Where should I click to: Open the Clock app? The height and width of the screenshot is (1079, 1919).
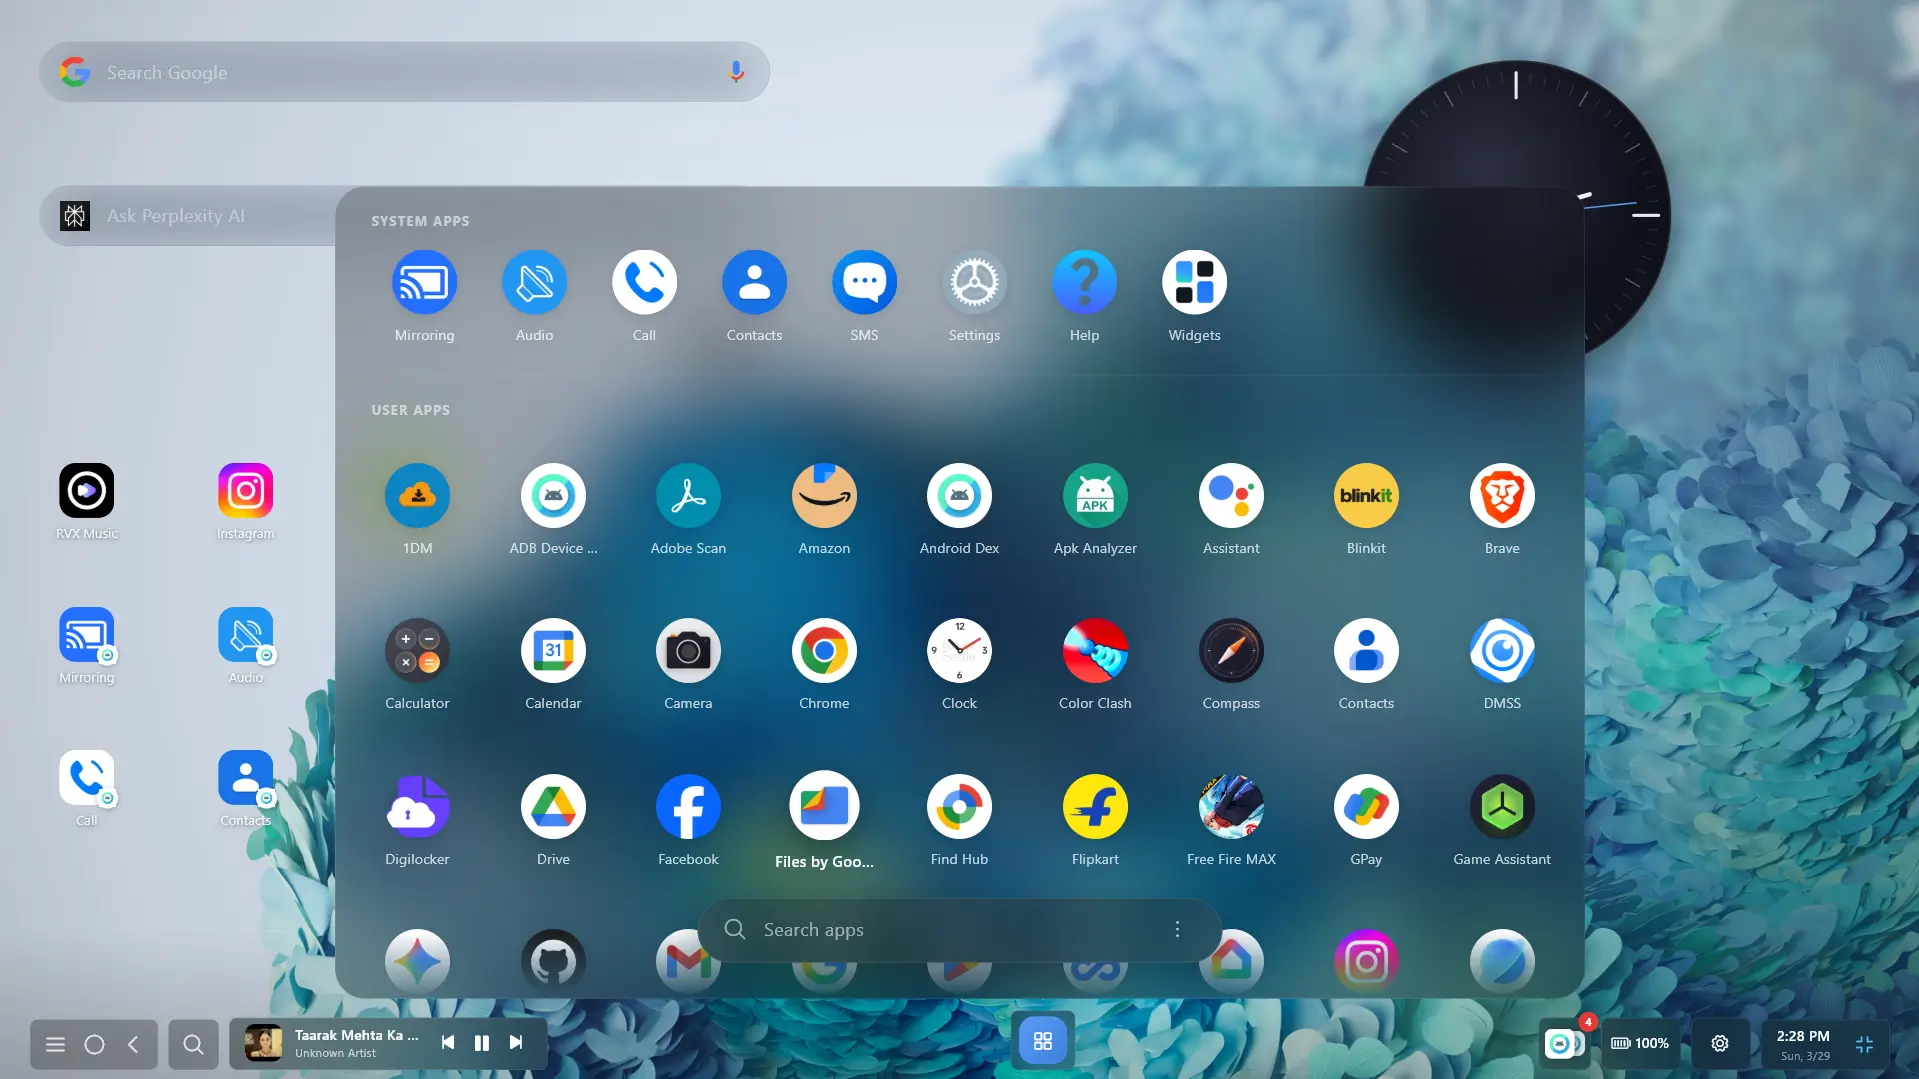click(959, 651)
